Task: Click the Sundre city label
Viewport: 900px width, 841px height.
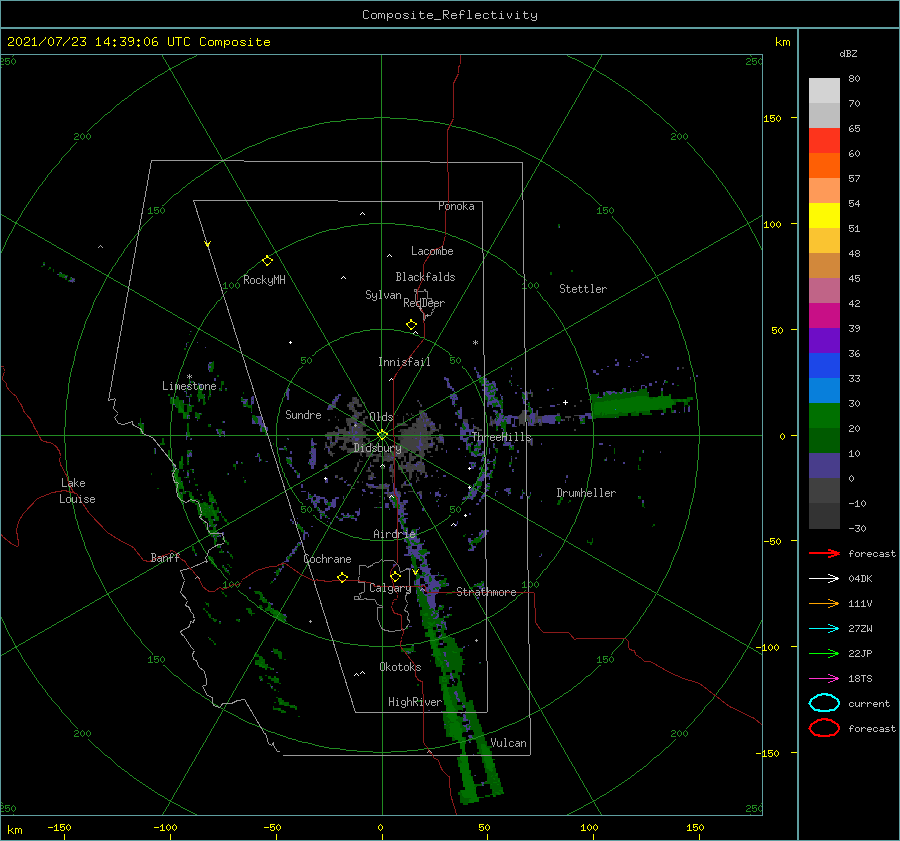Action: [303, 414]
